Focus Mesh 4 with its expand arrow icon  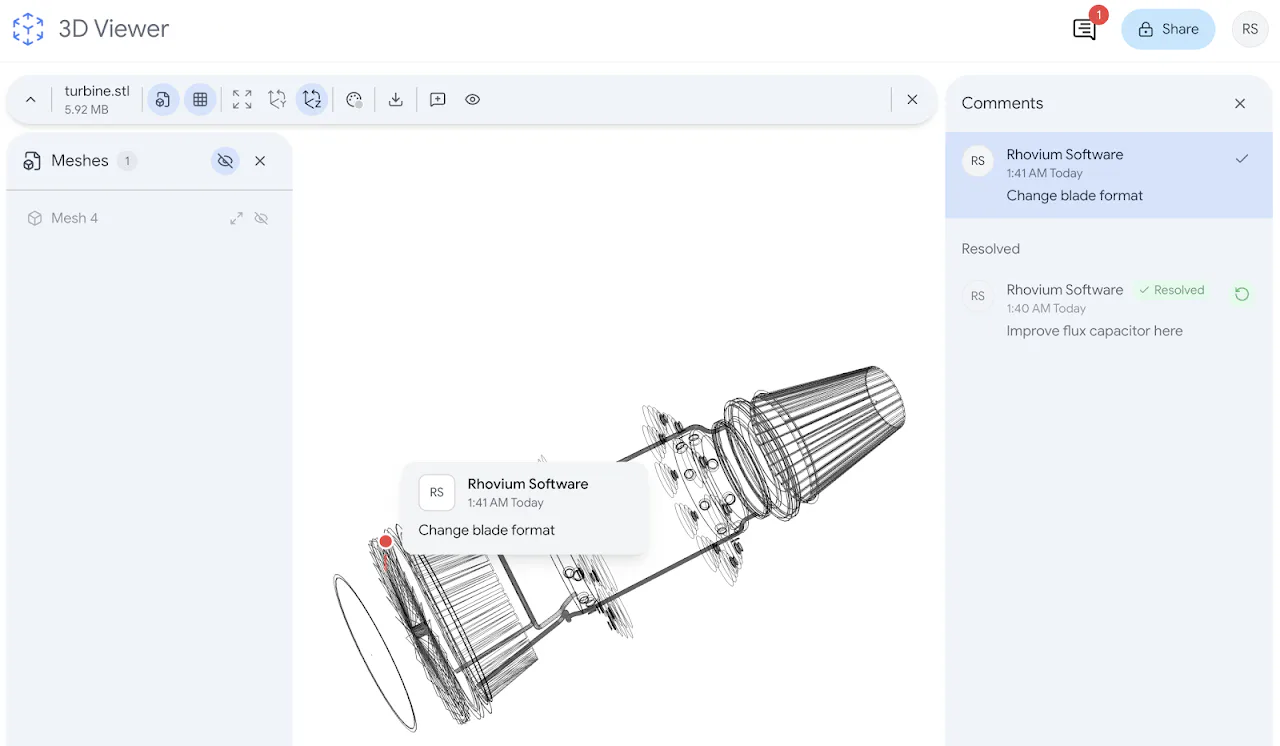(x=236, y=218)
